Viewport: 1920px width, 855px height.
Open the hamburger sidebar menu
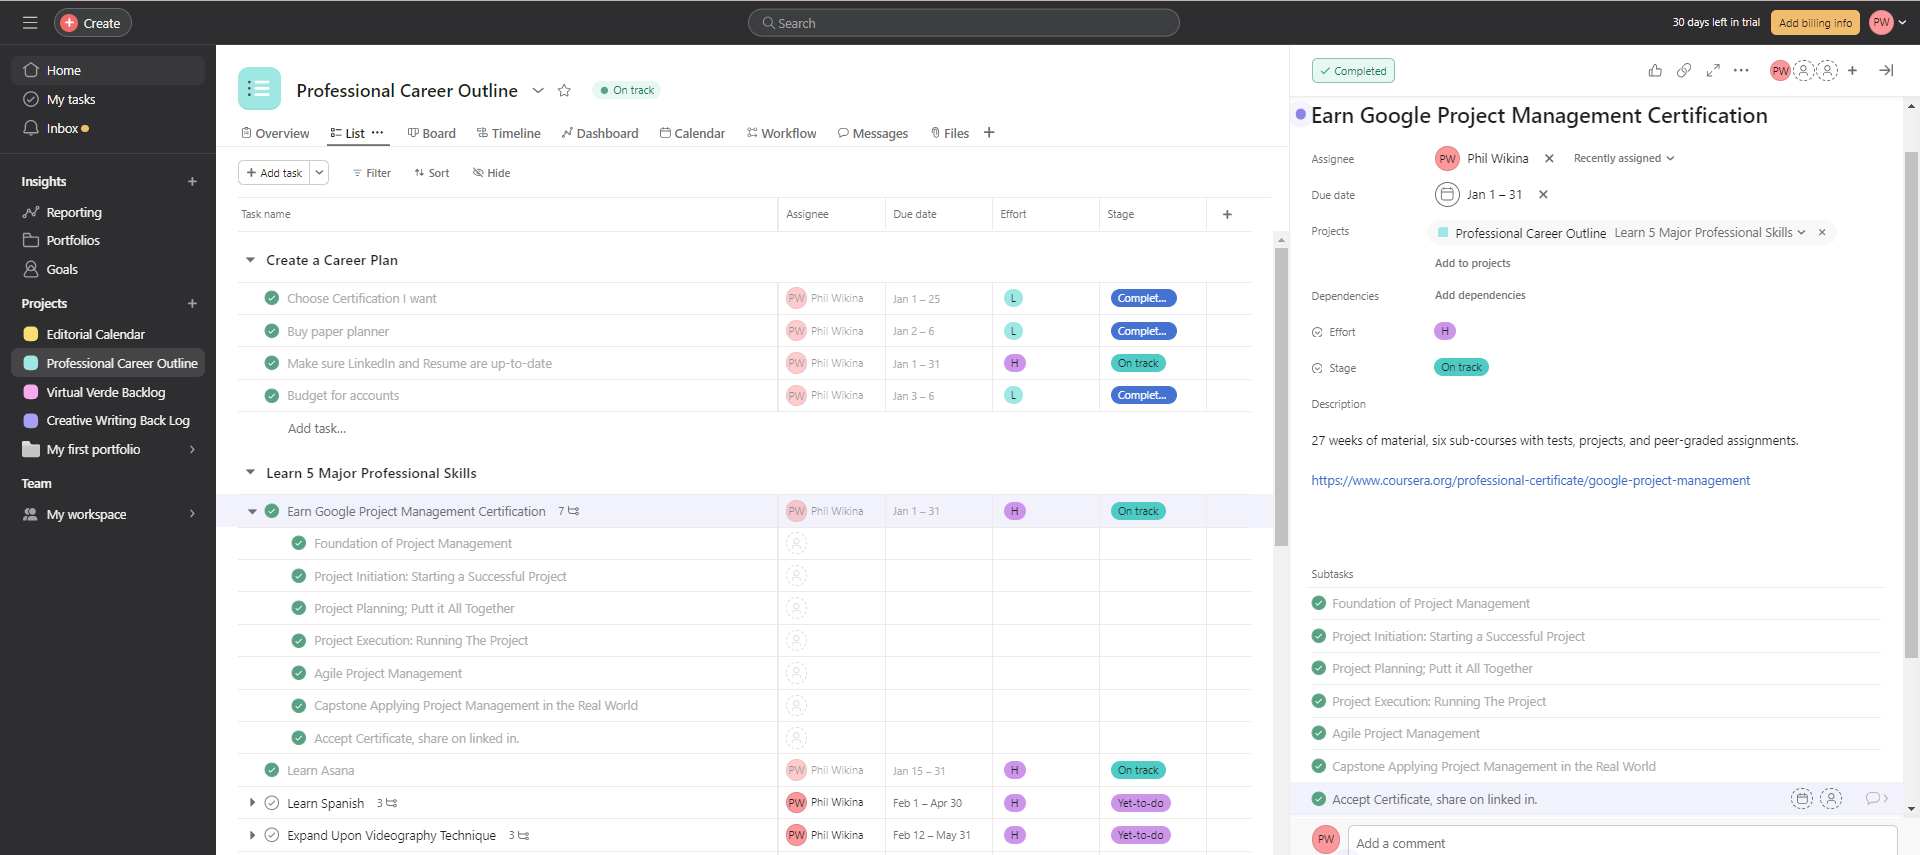click(30, 22)
